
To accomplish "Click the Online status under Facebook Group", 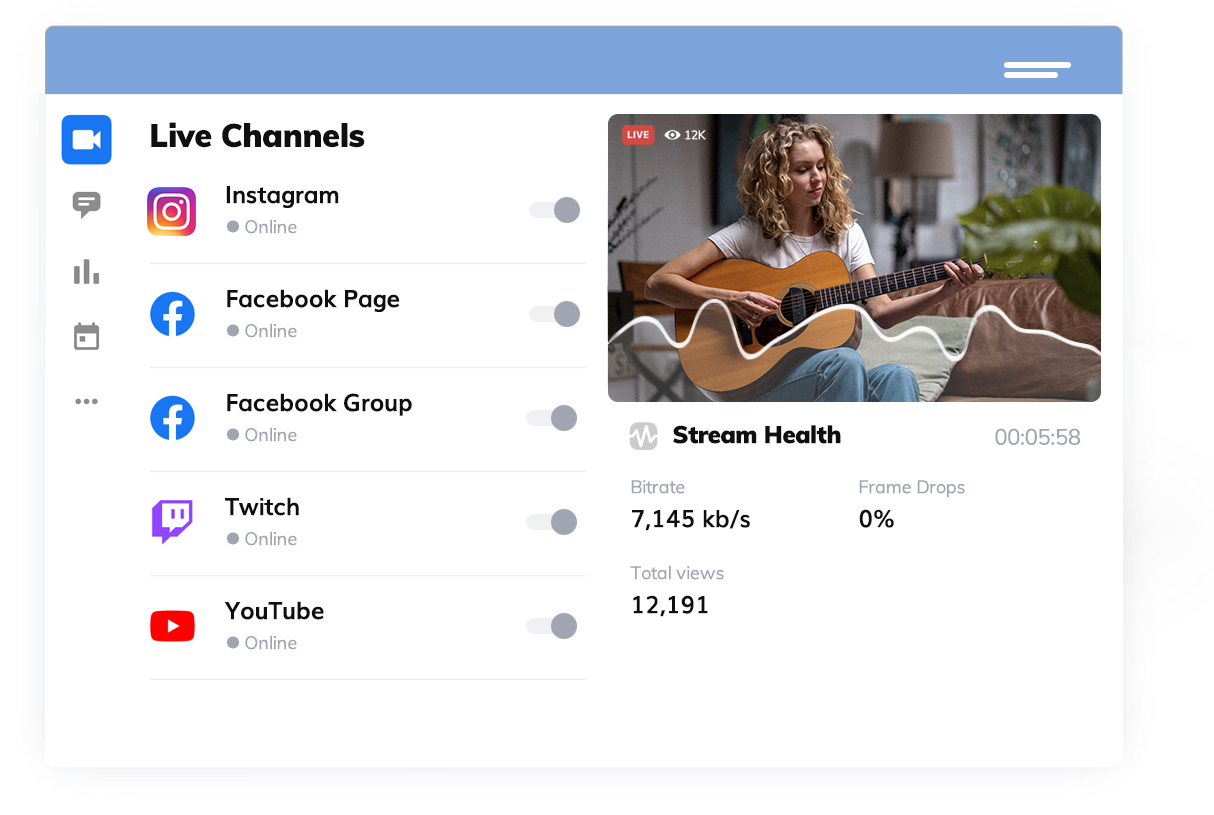I will 262,435.
